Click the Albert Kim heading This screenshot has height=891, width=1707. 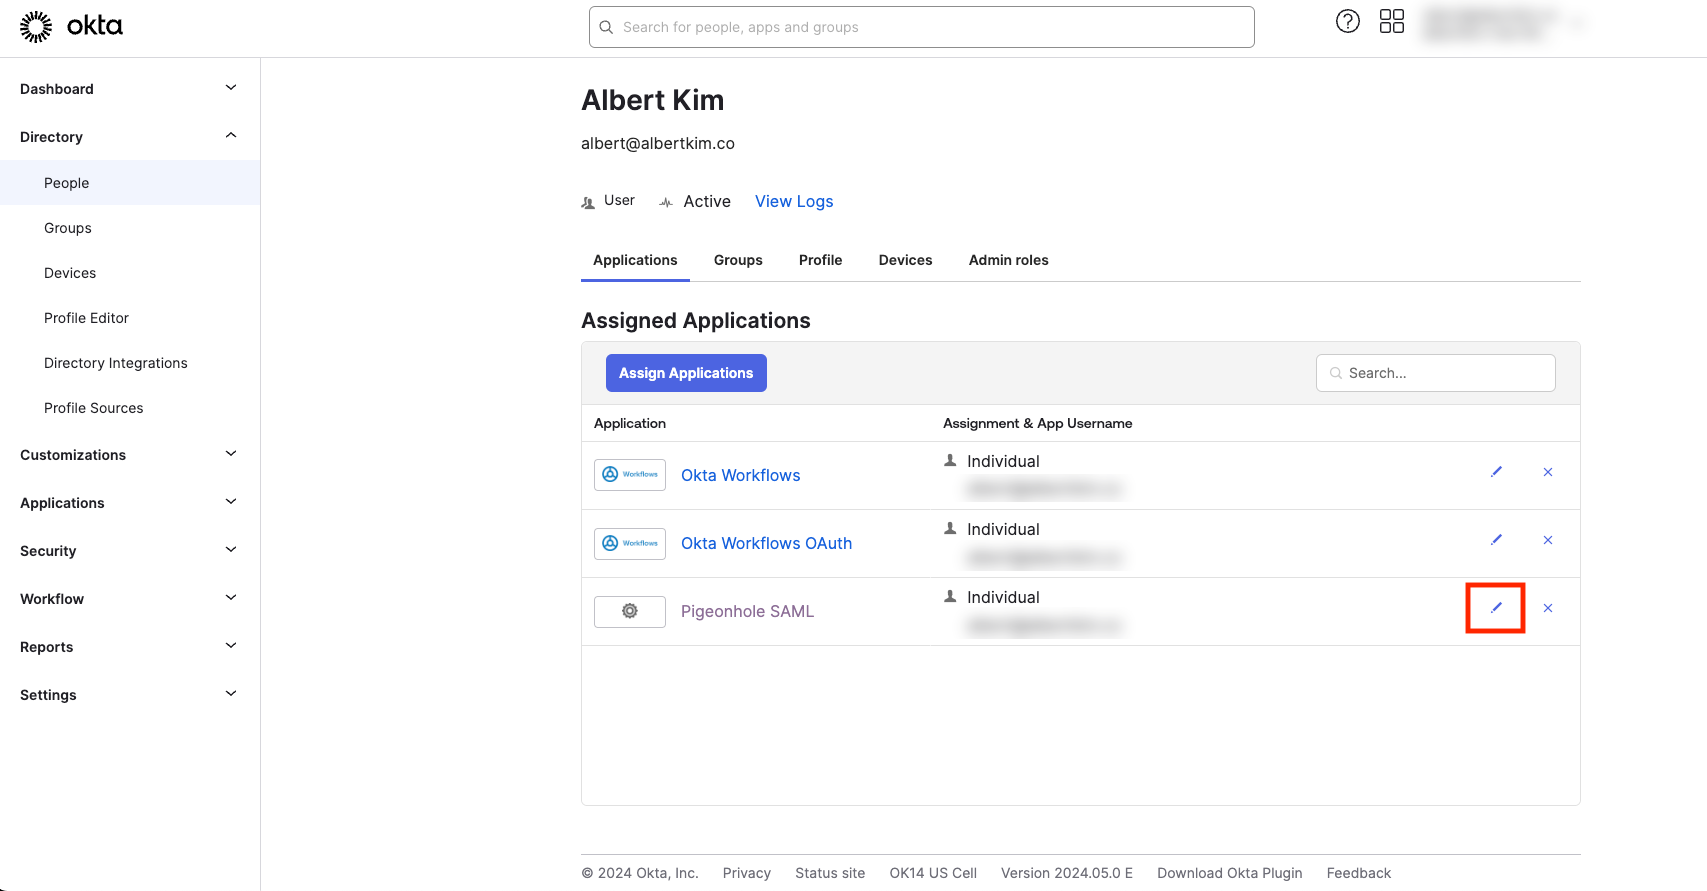(x=653, y=100)
